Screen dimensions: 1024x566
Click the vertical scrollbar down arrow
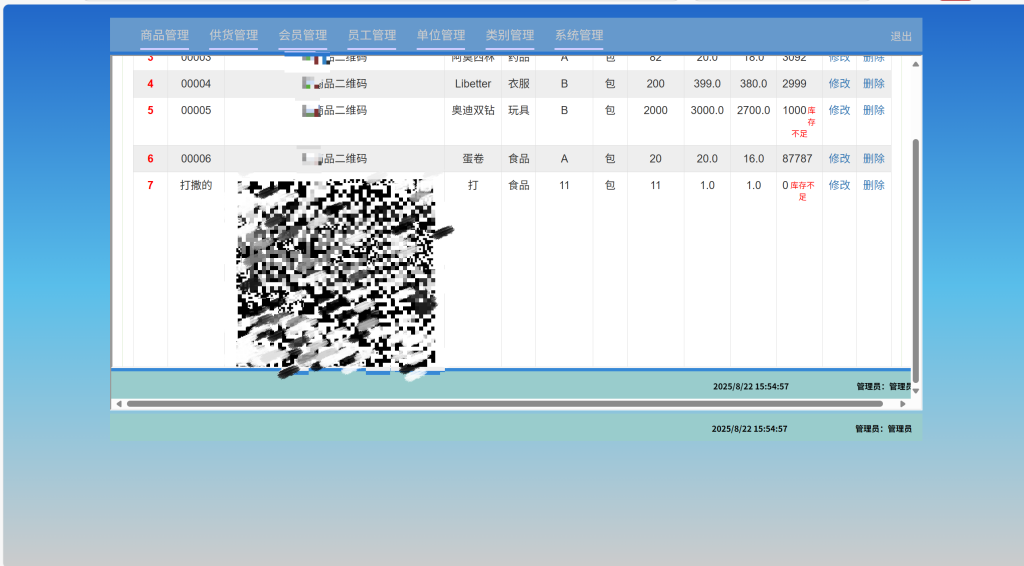(916, 391)
